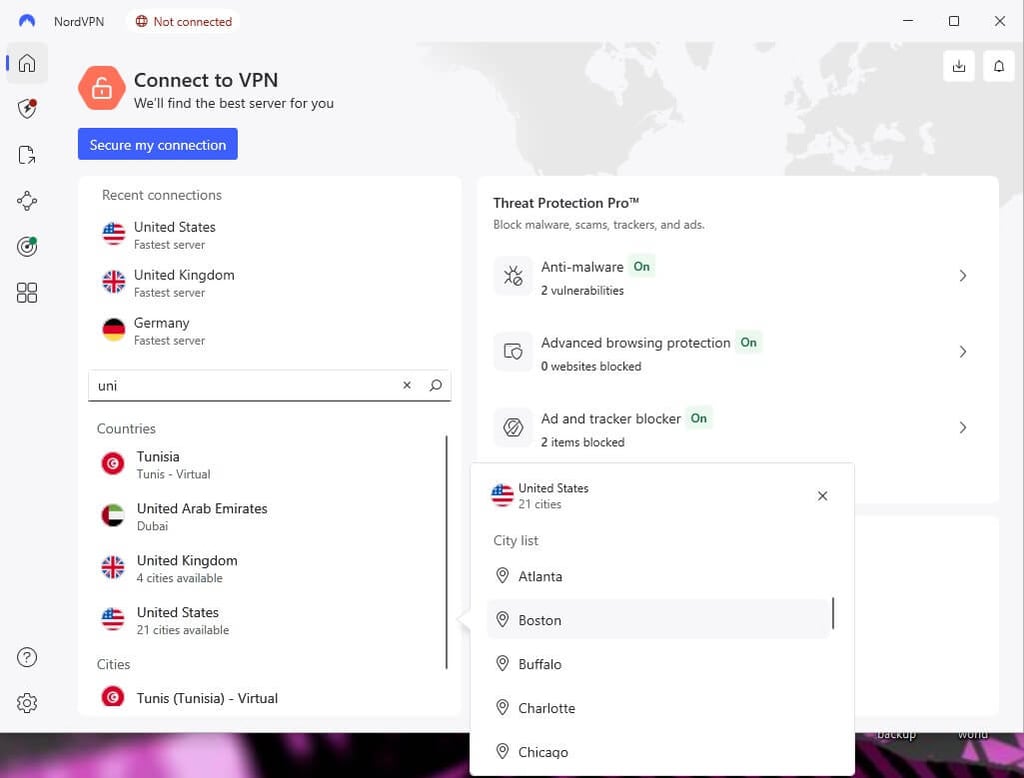The image size is (1024, 778).
Task: Click Threat Protection Pro heading
Action: tap(566, 203)
